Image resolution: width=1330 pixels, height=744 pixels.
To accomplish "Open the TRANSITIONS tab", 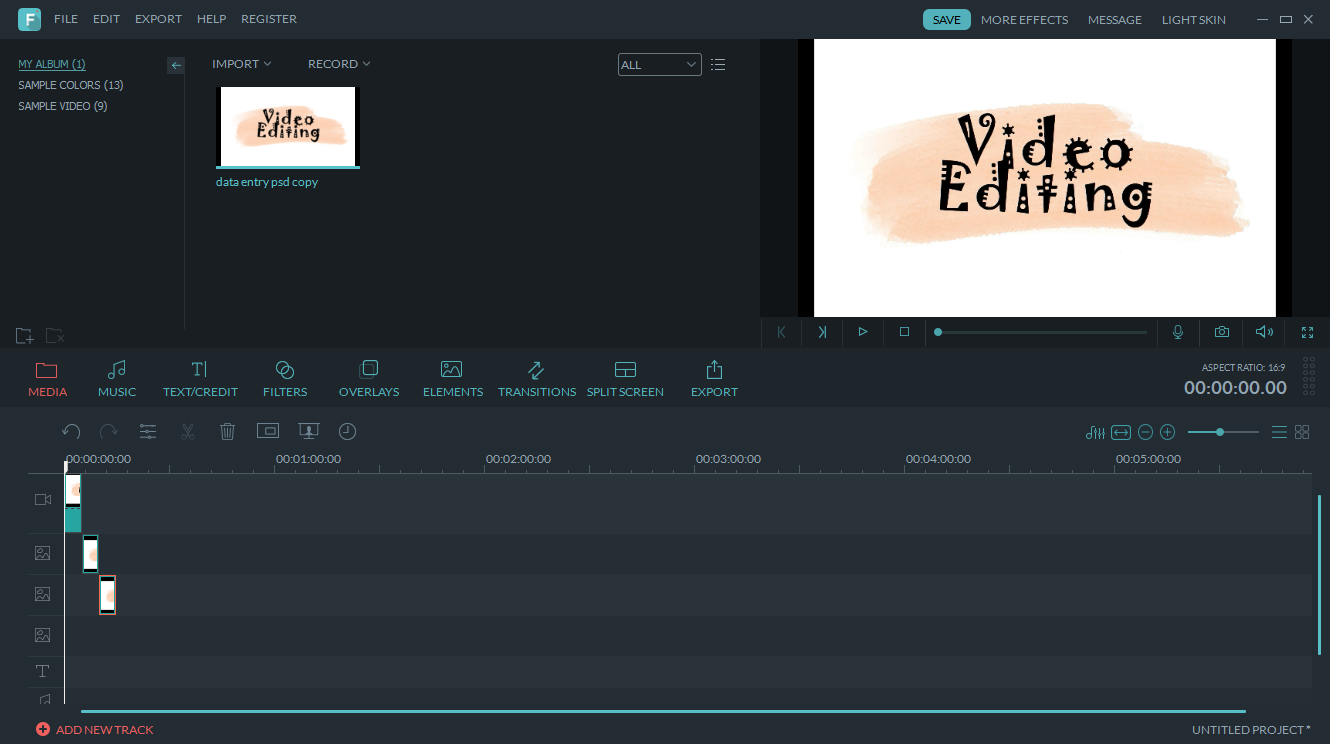I will [537, 379].
